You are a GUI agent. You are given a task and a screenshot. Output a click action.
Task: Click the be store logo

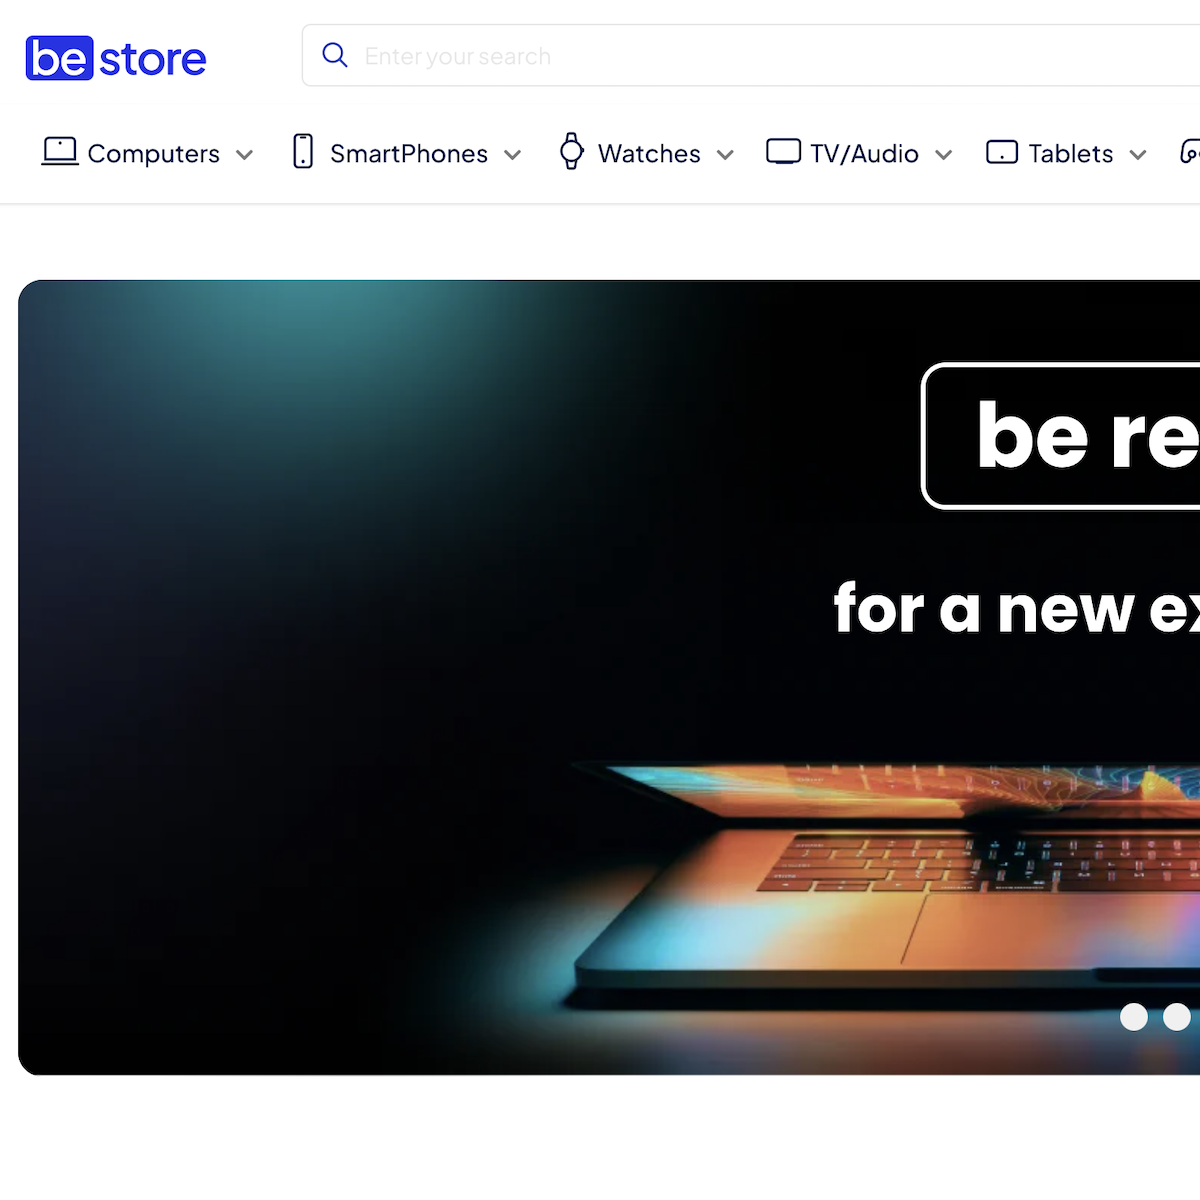pyautogui.click(x=116, y=58)
